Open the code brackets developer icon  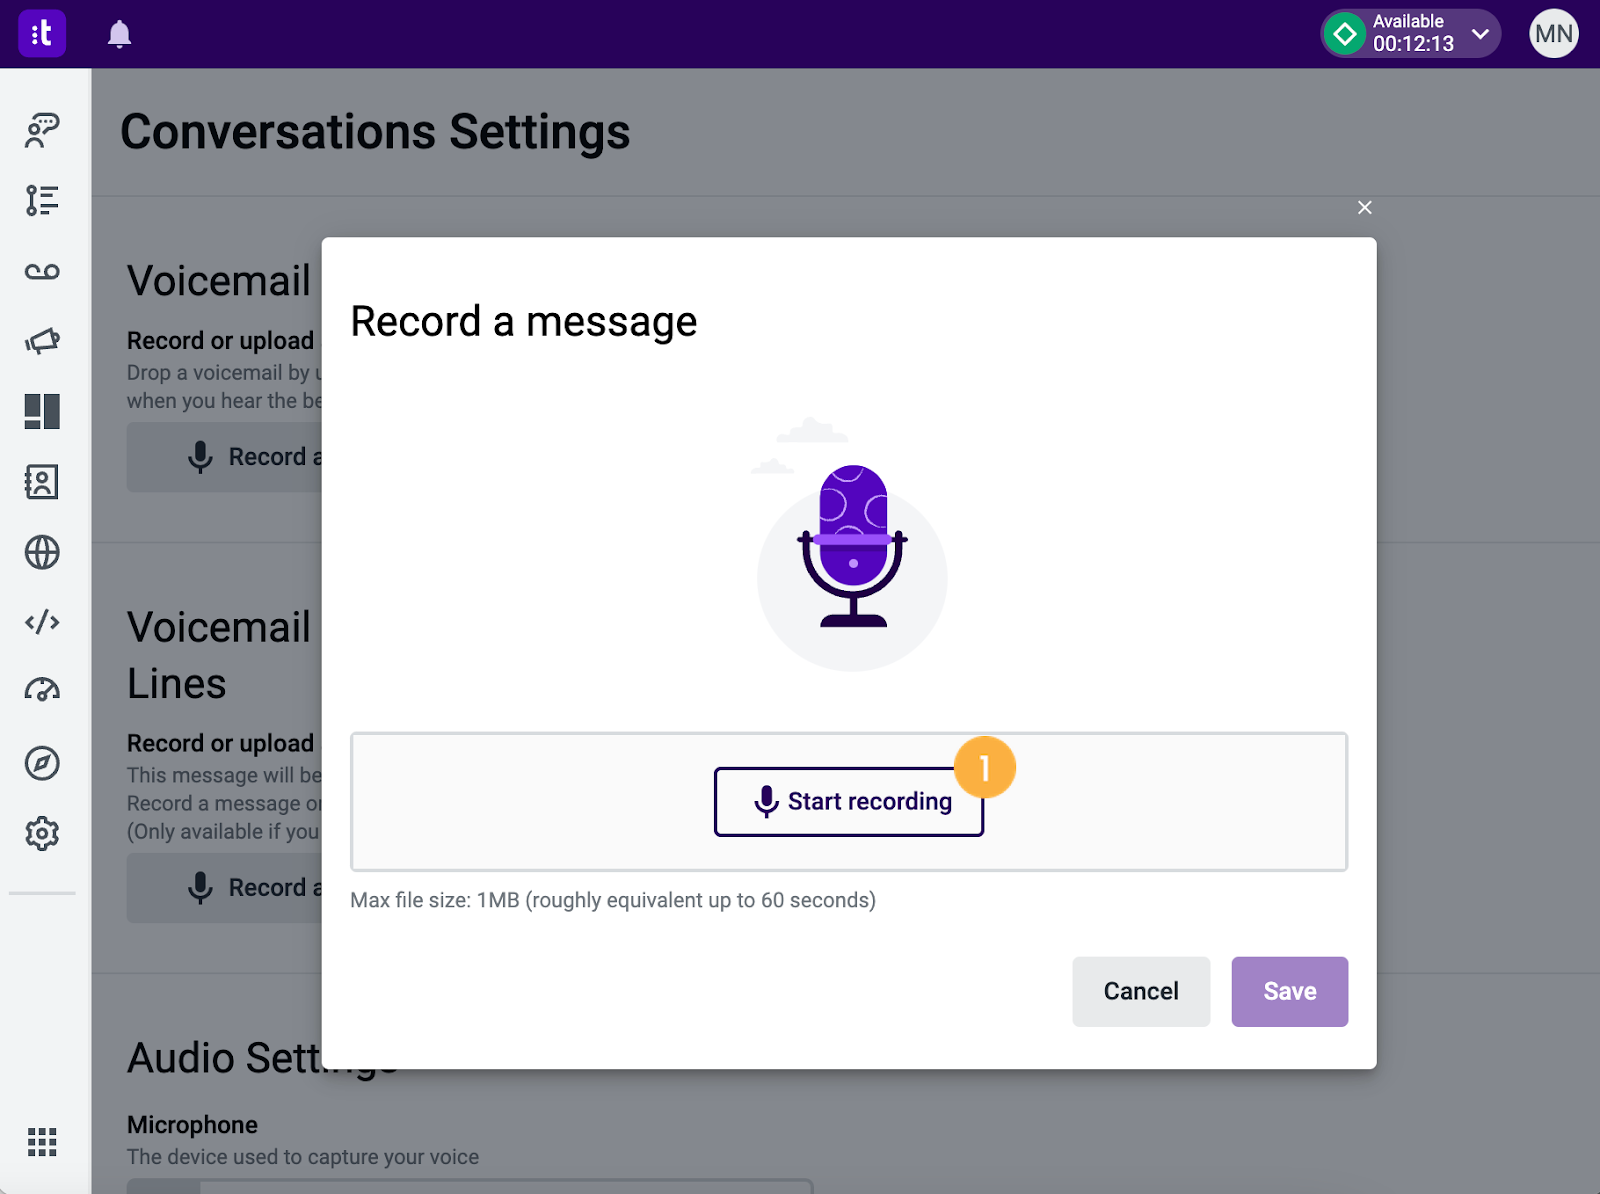click(42, 622)
